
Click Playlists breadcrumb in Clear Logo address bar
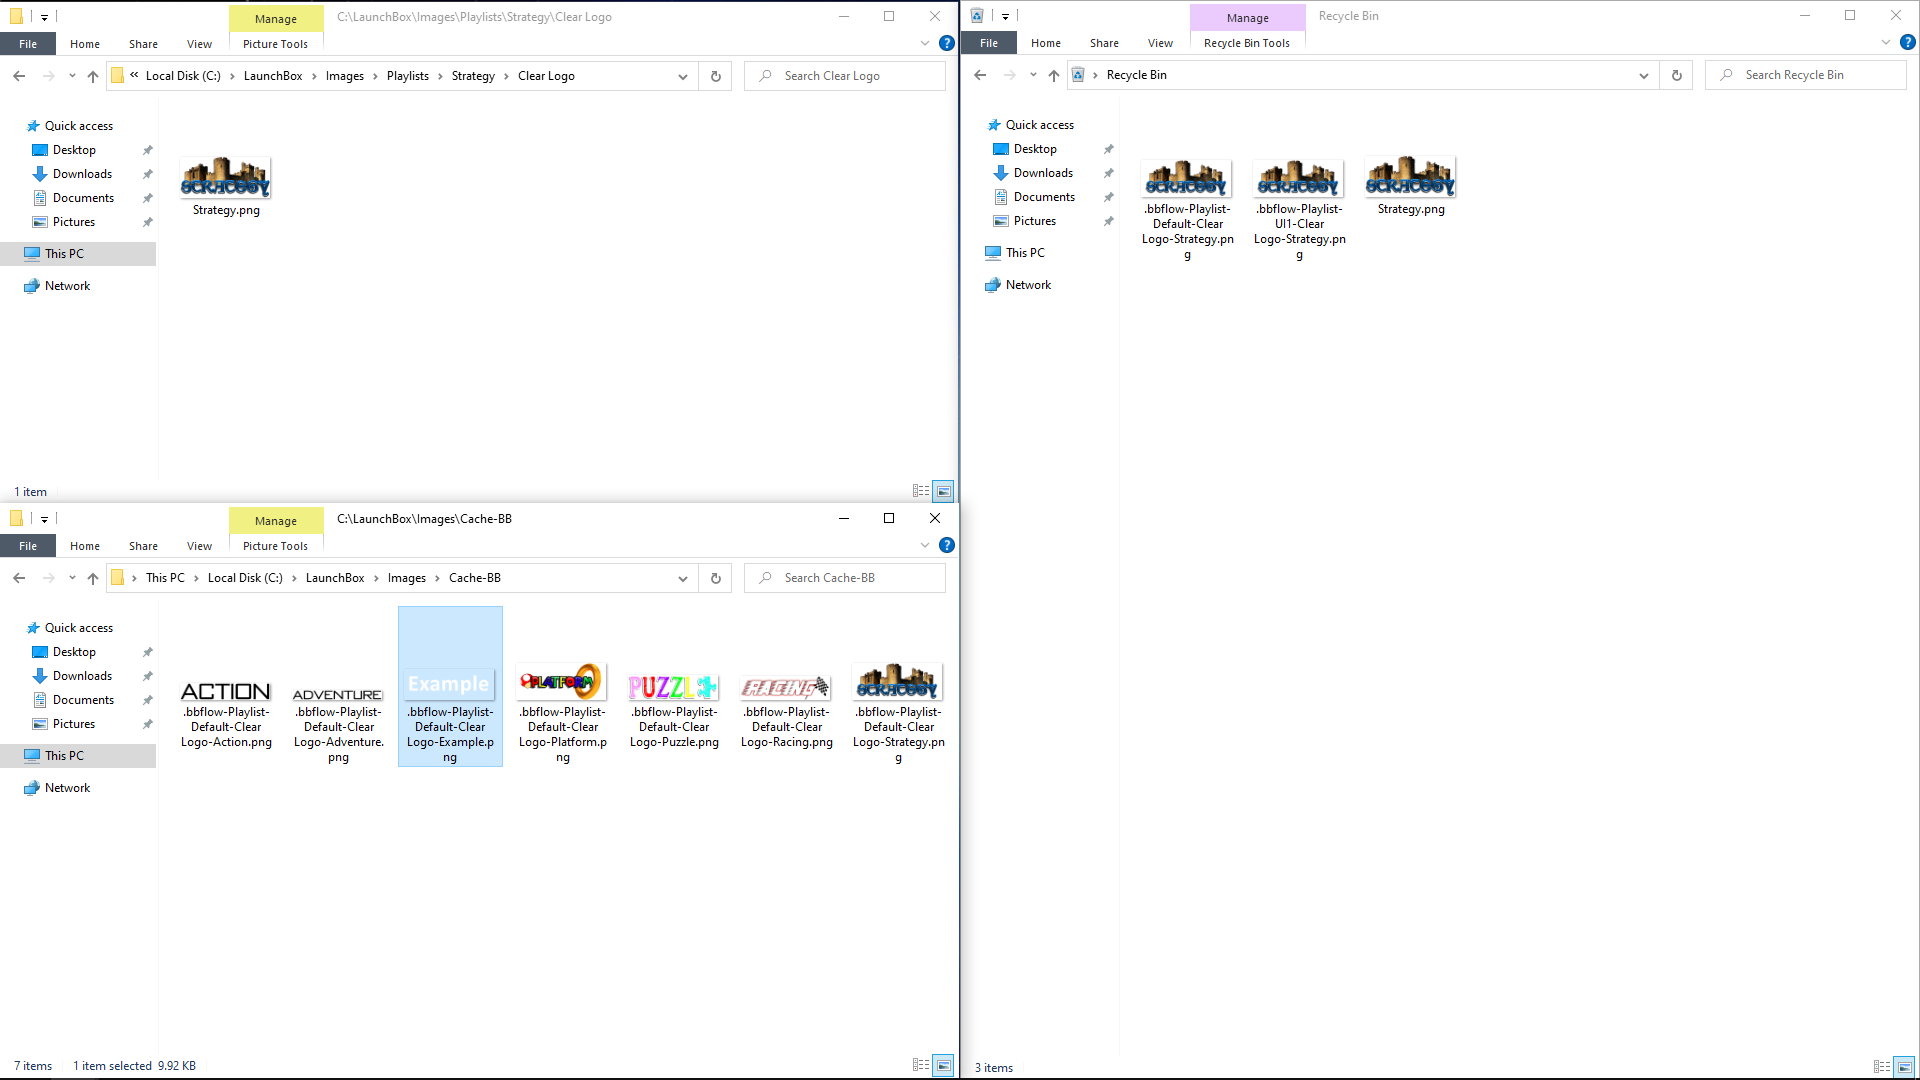coord(408,76)
